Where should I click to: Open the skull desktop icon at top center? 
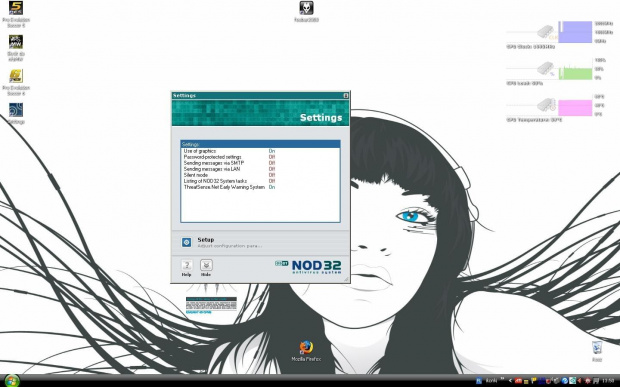(306, 8)
